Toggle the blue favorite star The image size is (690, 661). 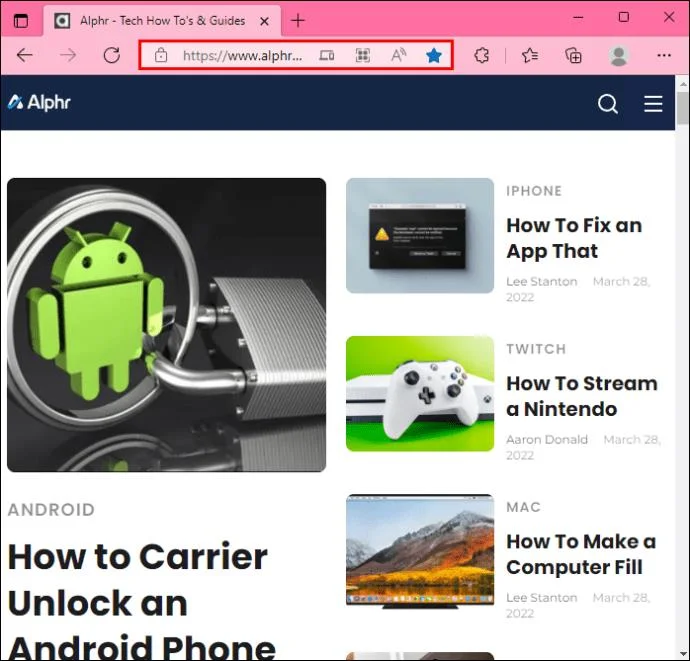[x=434, y=55]
